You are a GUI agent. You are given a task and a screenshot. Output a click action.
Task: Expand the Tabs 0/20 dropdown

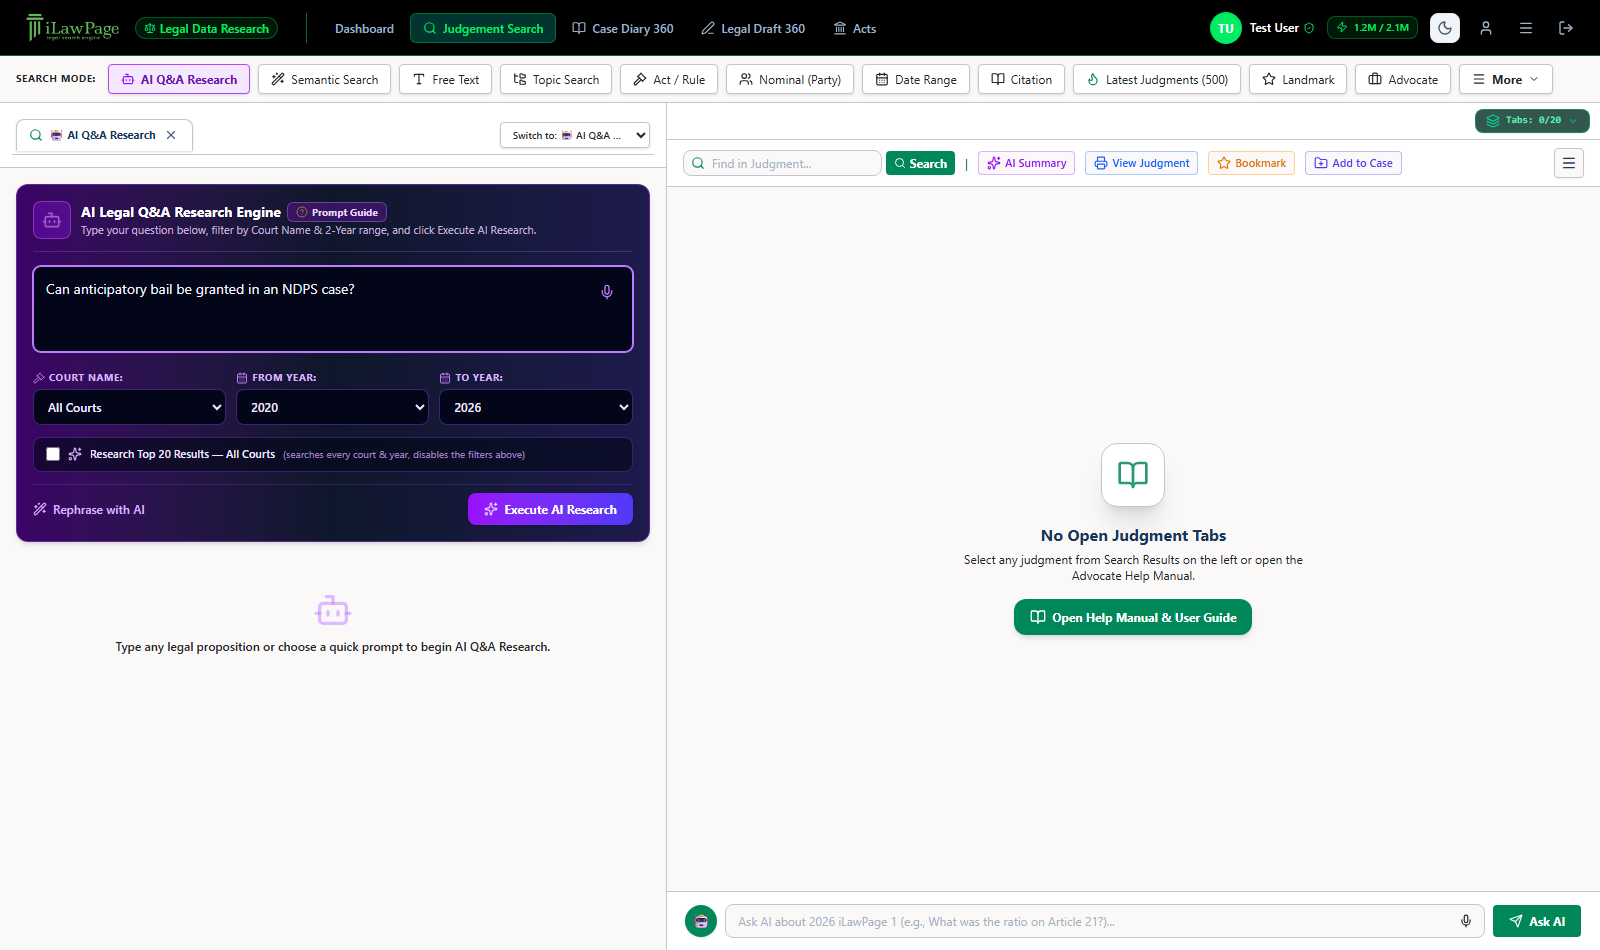coord(1532,120)
